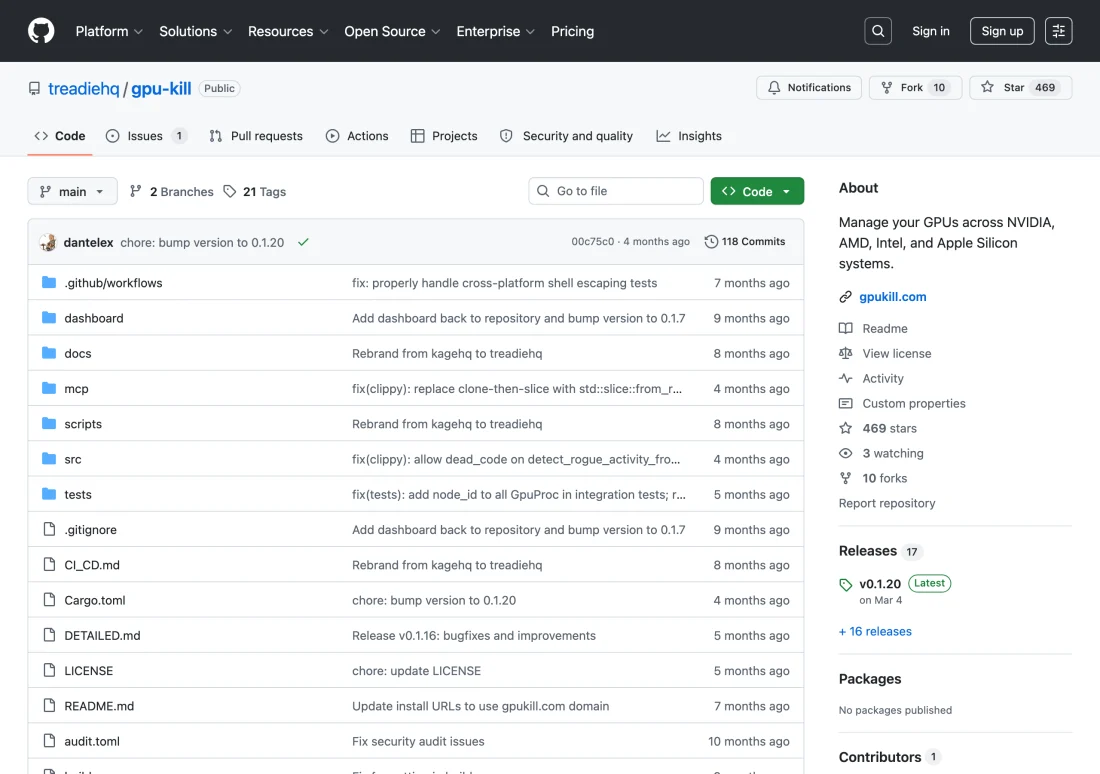
Task: Open the main branch selector dropdown
Action: [72, 192]
